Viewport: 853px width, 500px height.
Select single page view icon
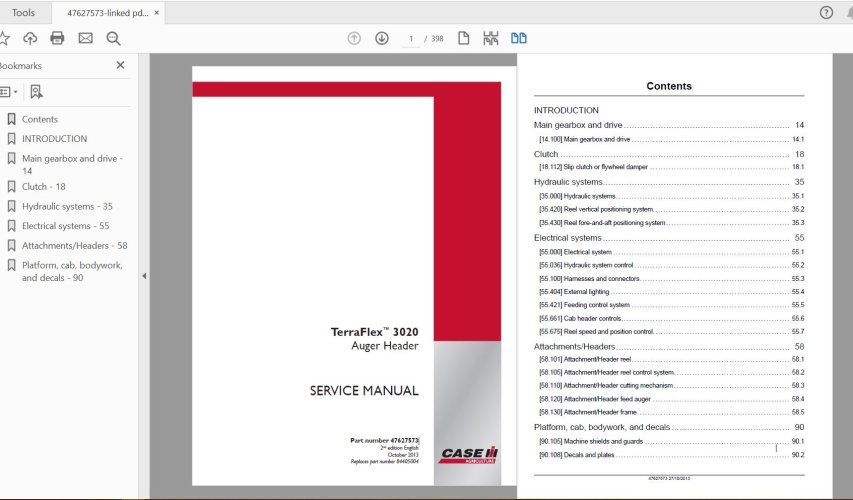pos(463,38)
